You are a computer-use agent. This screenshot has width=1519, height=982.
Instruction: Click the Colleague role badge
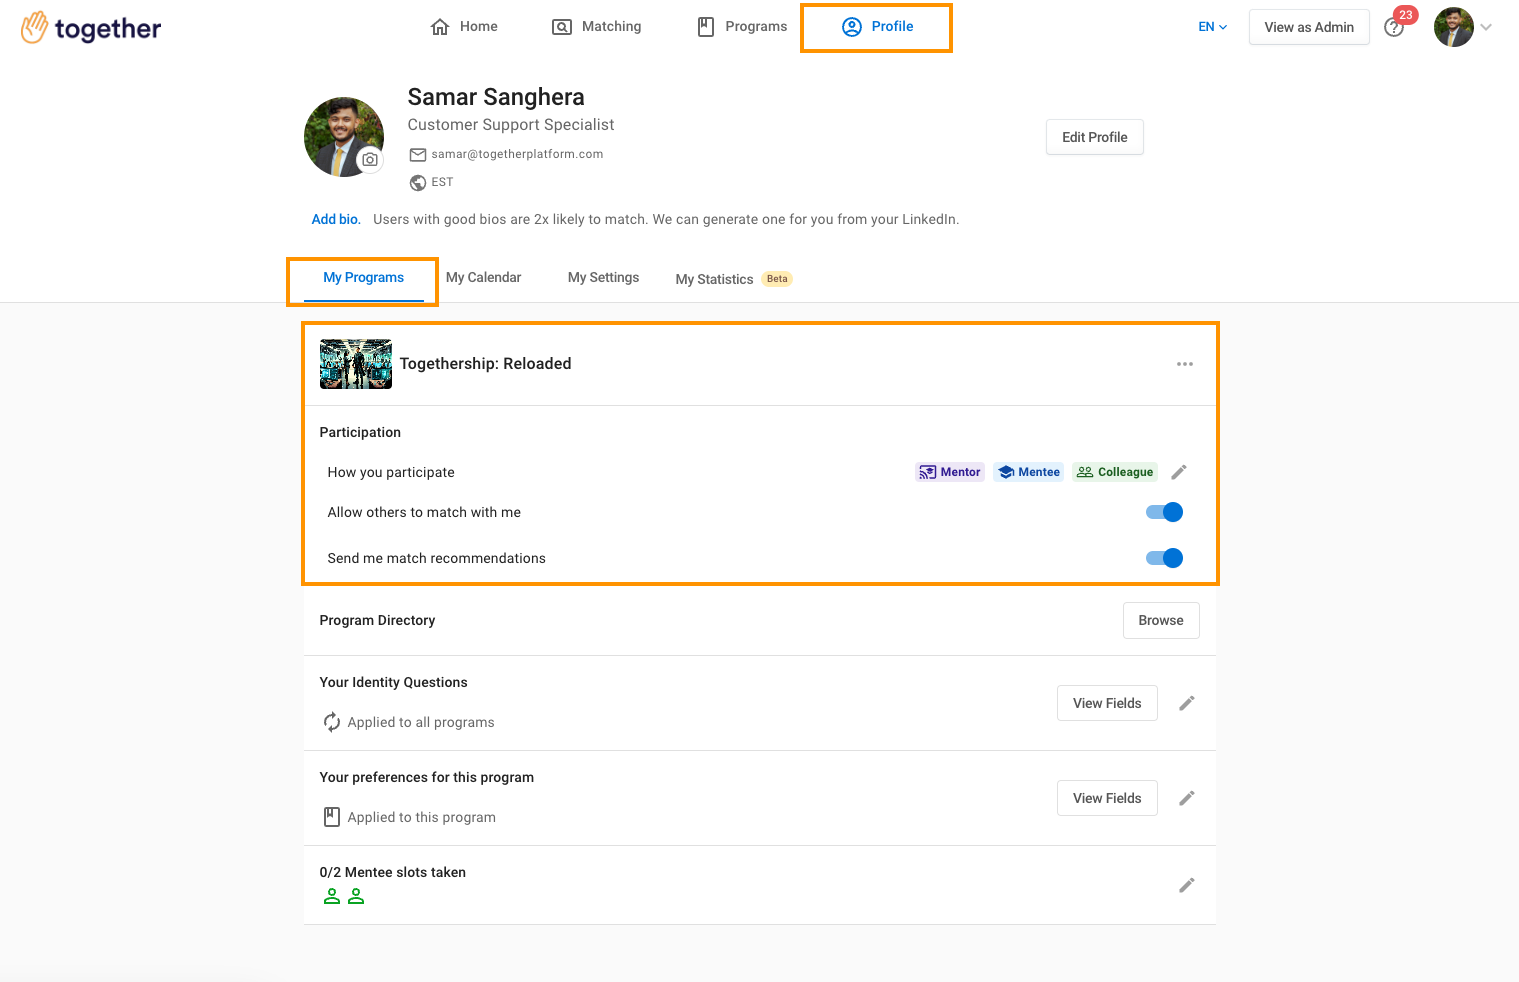(1115, 472)
